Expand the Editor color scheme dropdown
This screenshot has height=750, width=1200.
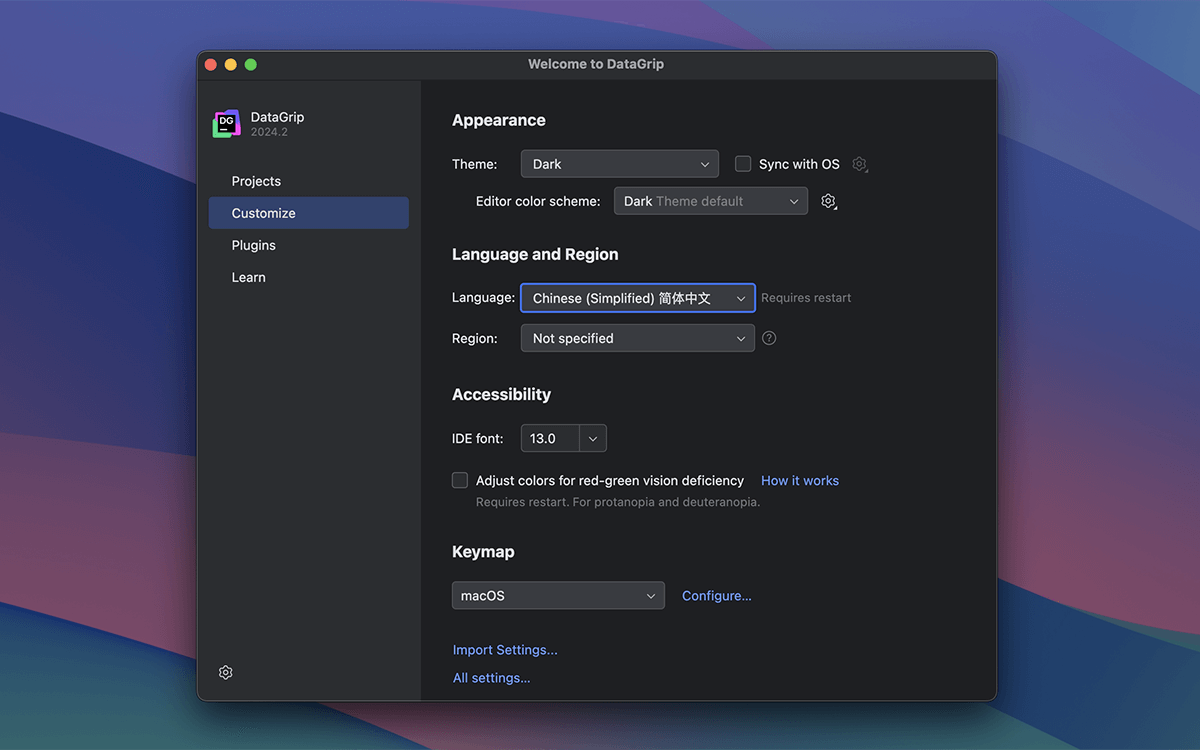711,201
